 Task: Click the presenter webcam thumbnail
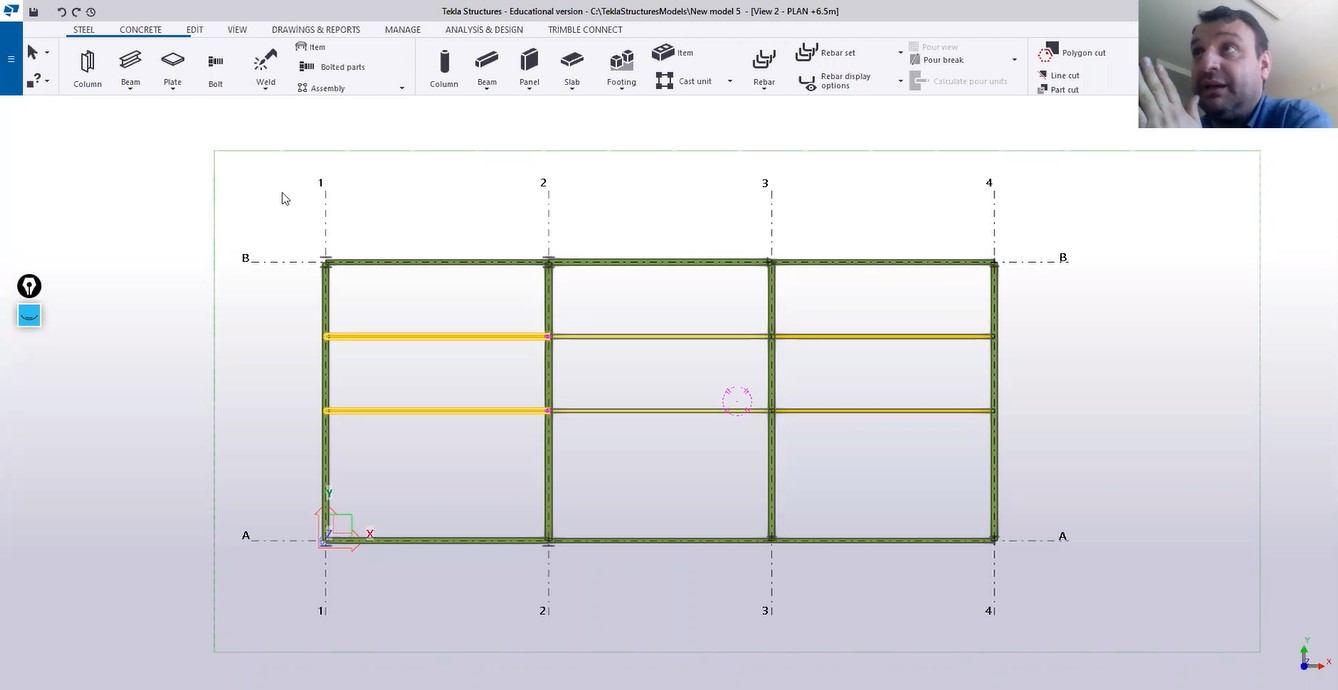click(1238, 64)
